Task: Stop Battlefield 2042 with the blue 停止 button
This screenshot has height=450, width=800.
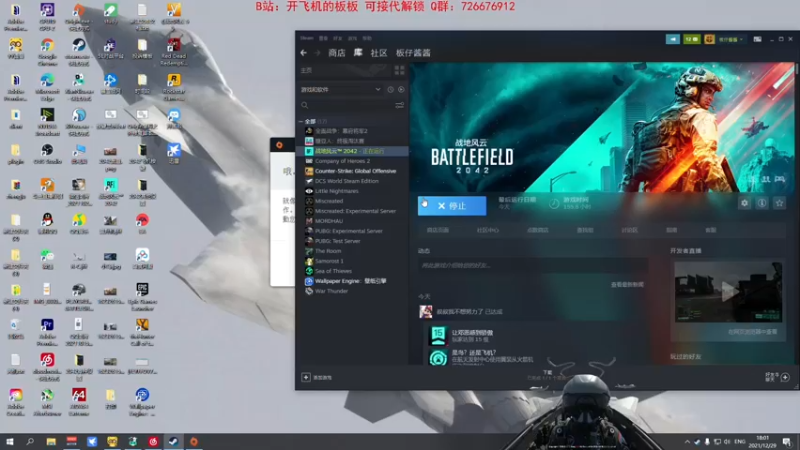Action: pyautogui.click(x=452, y=206)
